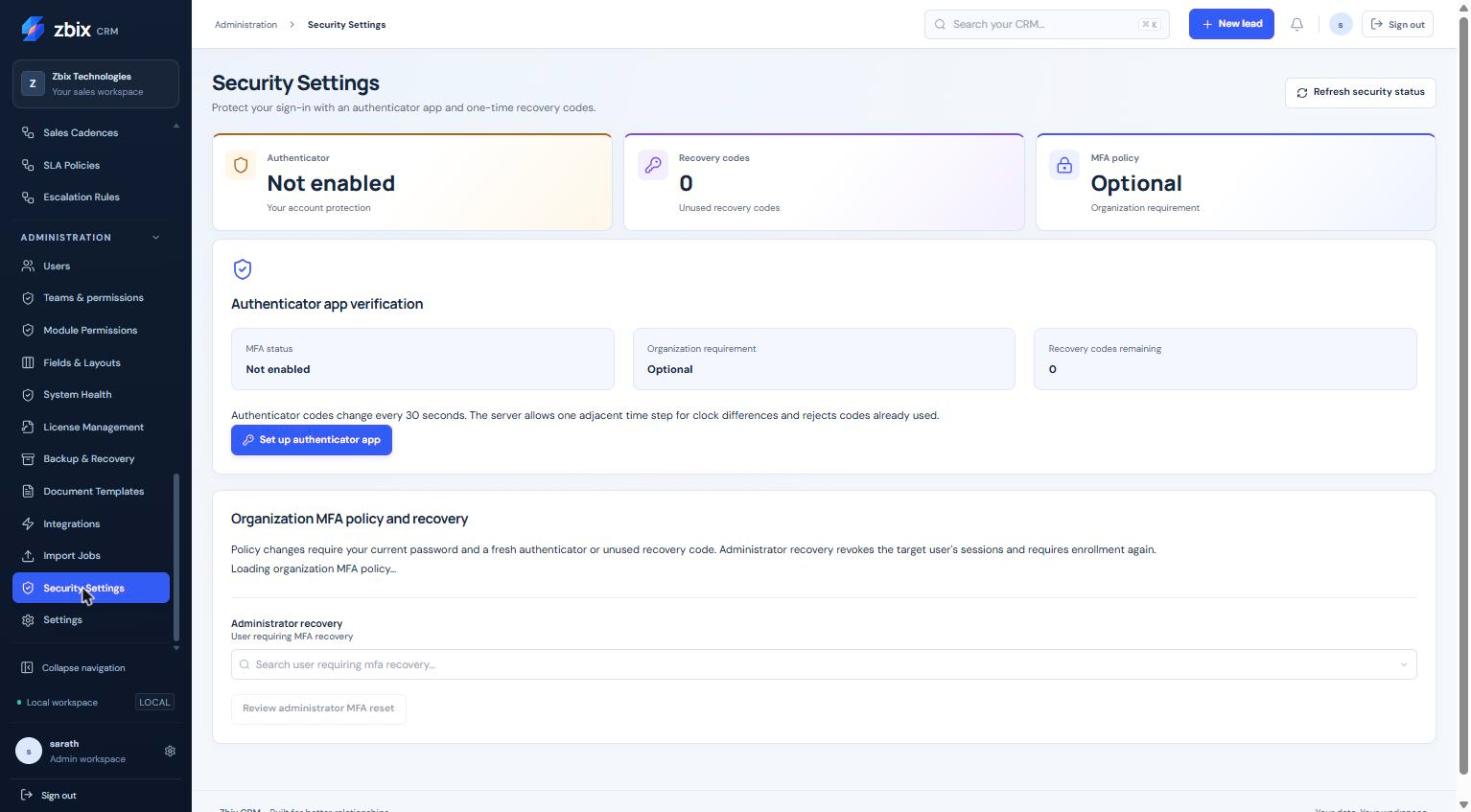The image size is (1471, 812).
Task: Click Review administrator MFA reset button
Action: [318, 708]
